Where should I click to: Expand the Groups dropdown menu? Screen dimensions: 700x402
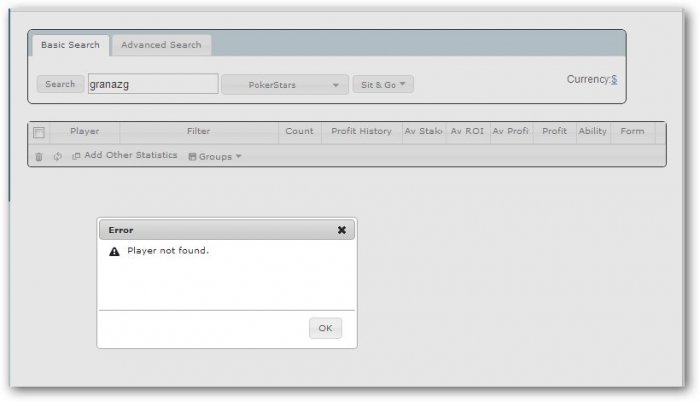tap(215, 156)
